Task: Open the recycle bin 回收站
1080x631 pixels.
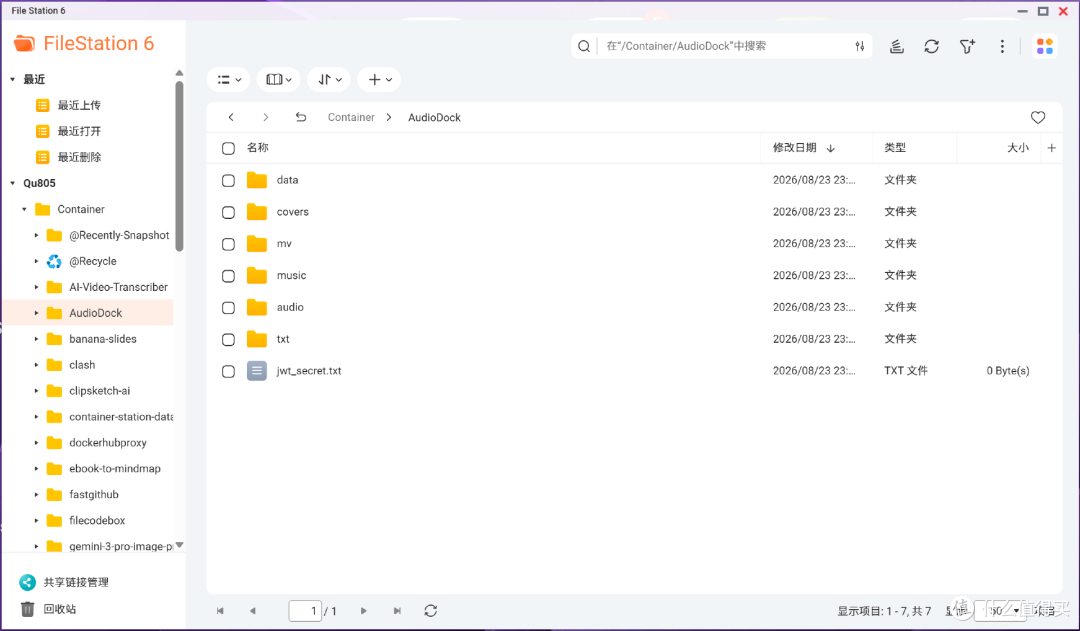Action: click(x=60, y=609)
